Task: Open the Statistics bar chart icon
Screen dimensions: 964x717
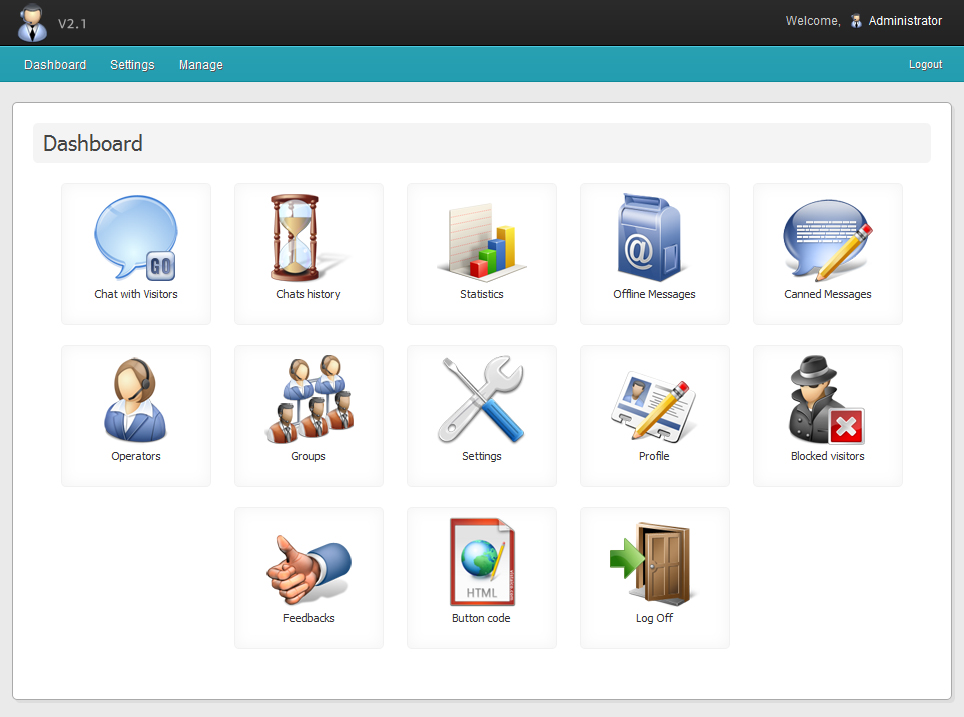Action: coord(482,242)
